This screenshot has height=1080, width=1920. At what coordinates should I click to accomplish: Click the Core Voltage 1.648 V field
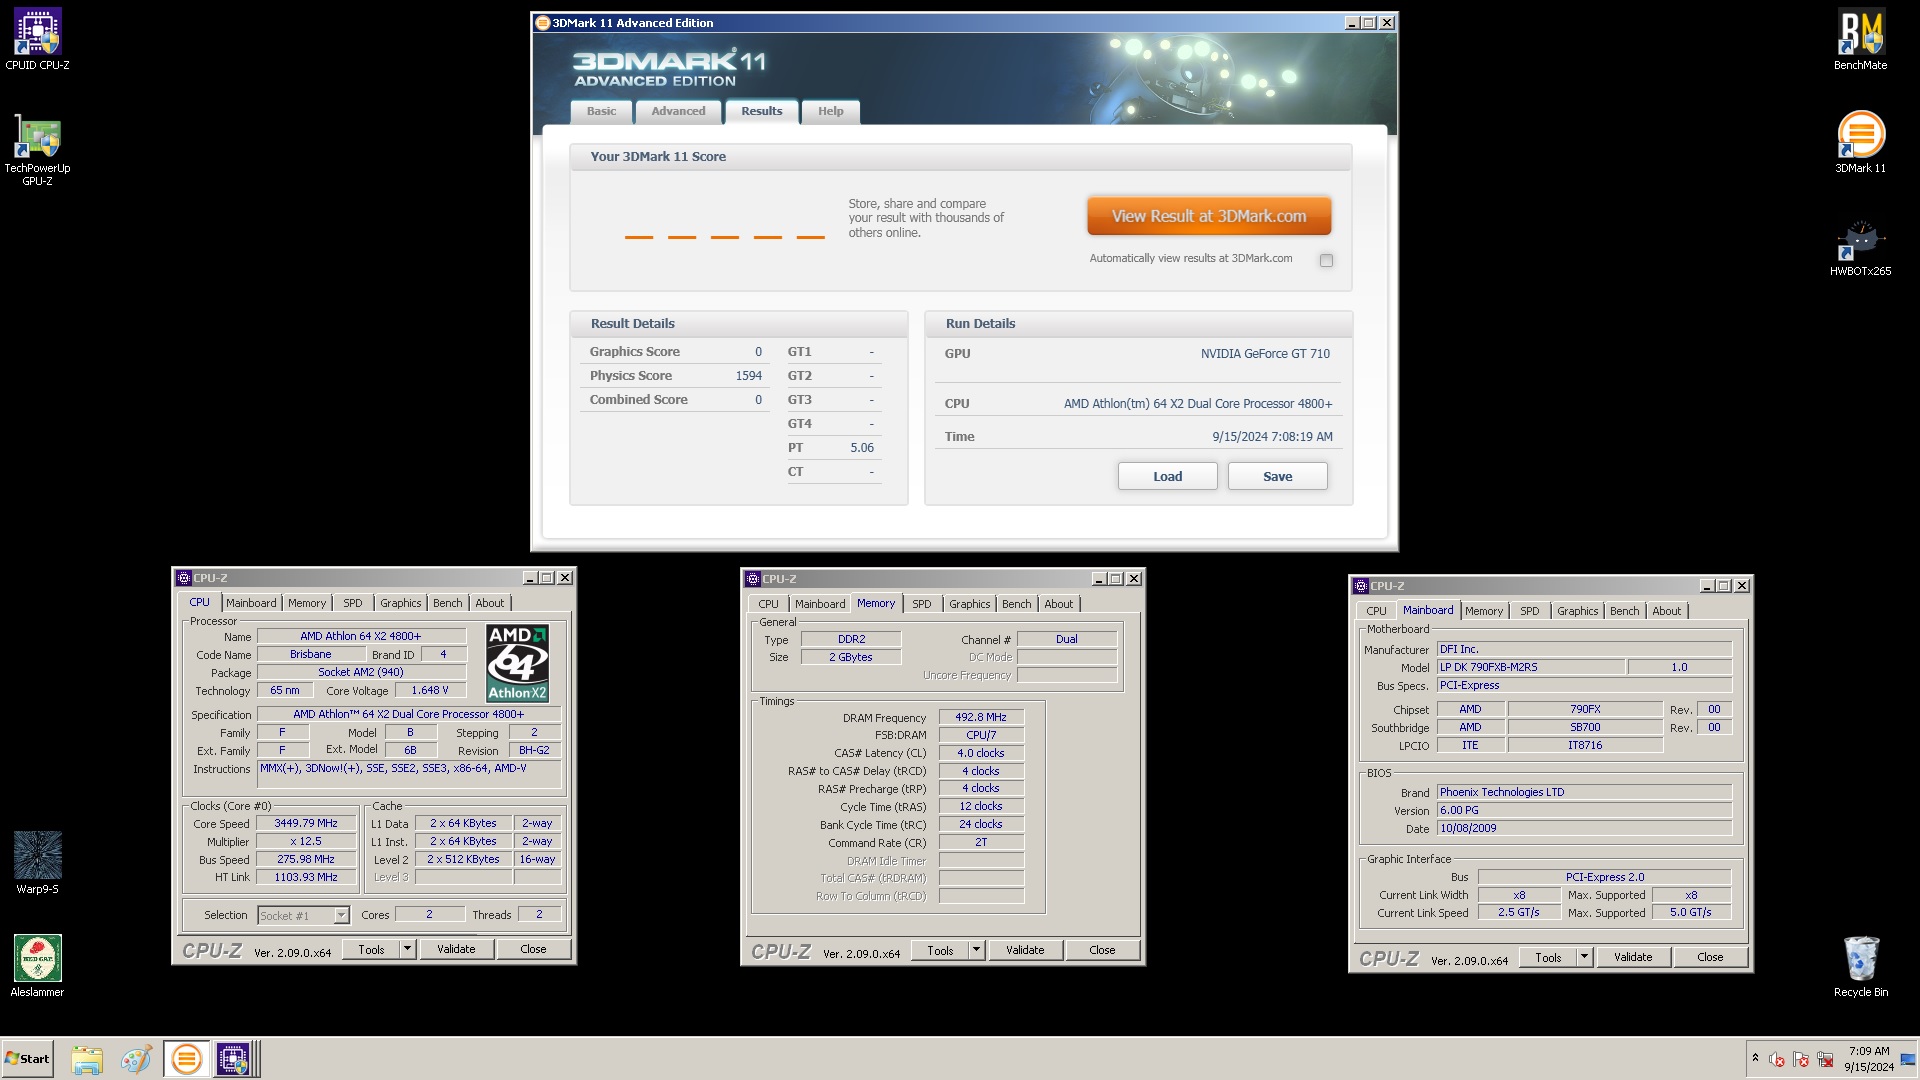coord(430,690)
